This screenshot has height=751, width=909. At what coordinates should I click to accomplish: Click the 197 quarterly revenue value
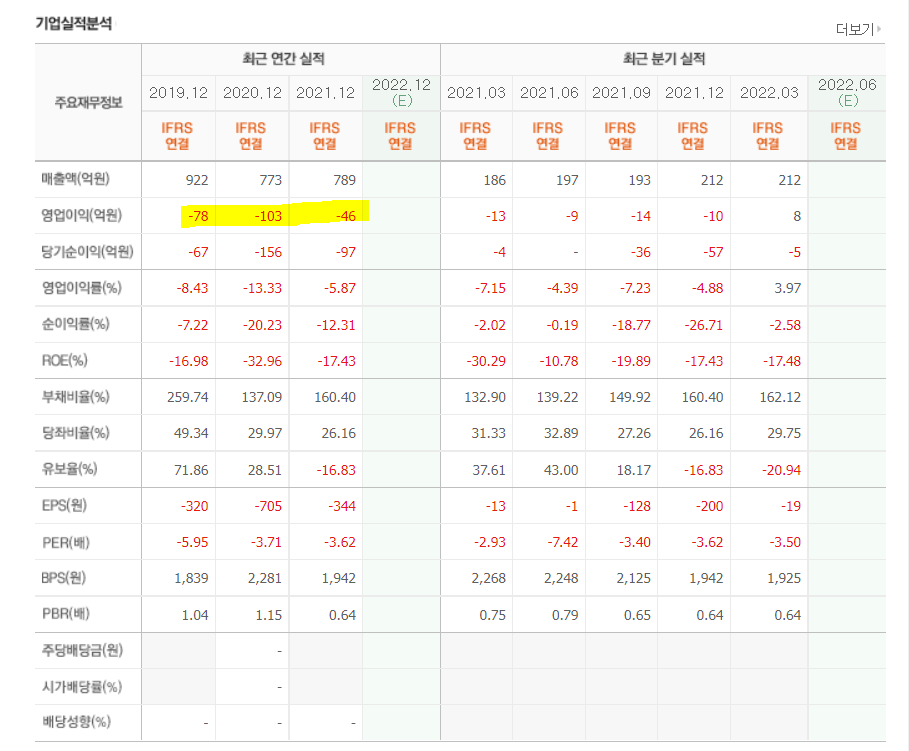pyautogui.click(x=567, y=180)
